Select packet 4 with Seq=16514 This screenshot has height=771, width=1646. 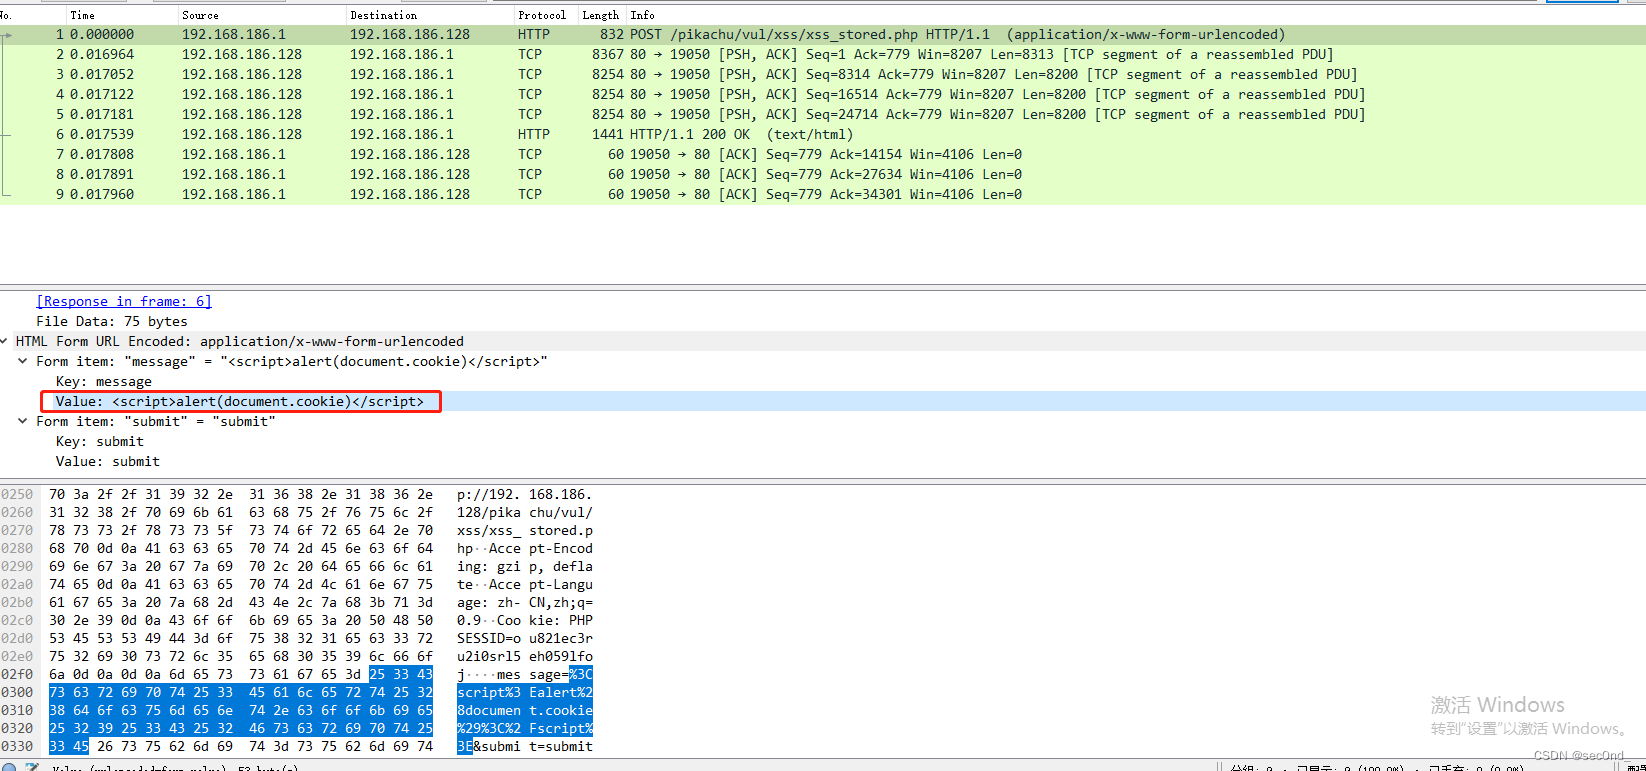click(x=823, y=94)
